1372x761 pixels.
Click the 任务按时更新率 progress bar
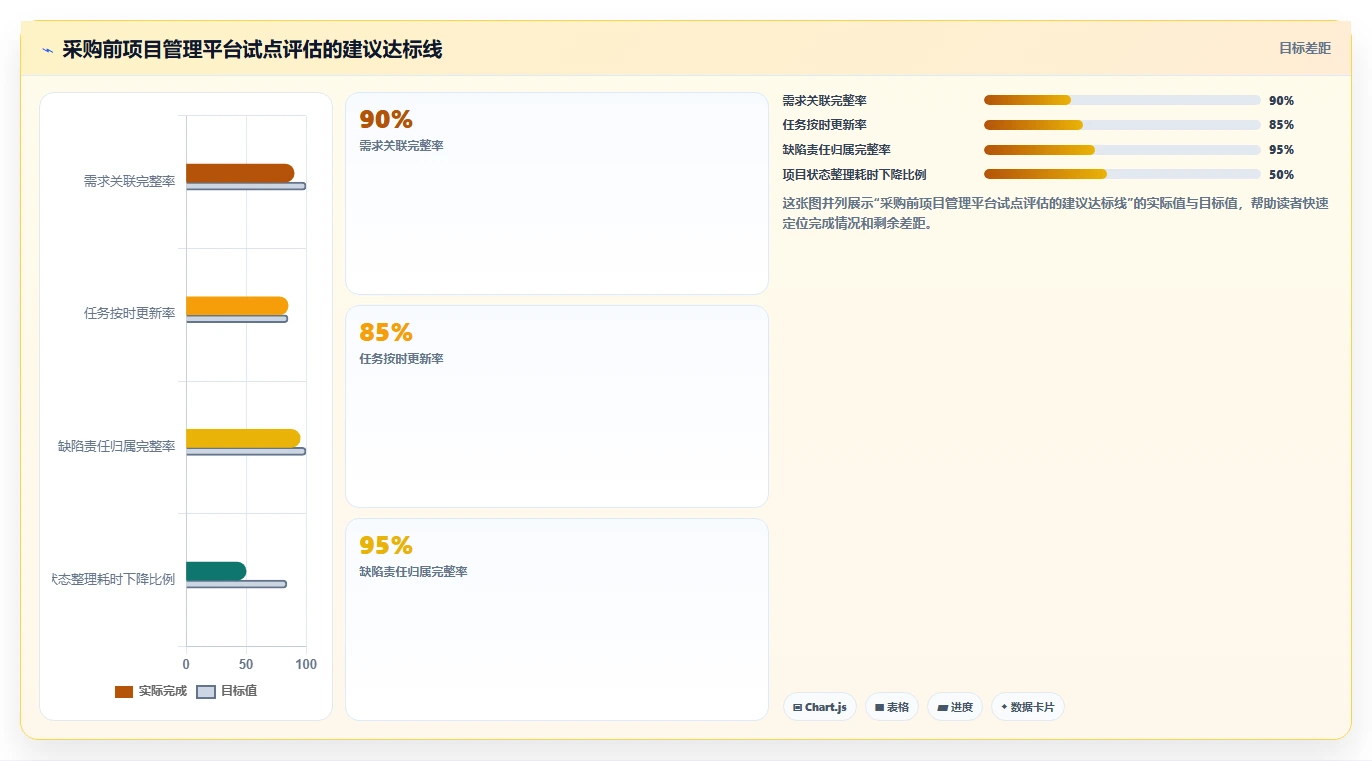point(1122,125)
